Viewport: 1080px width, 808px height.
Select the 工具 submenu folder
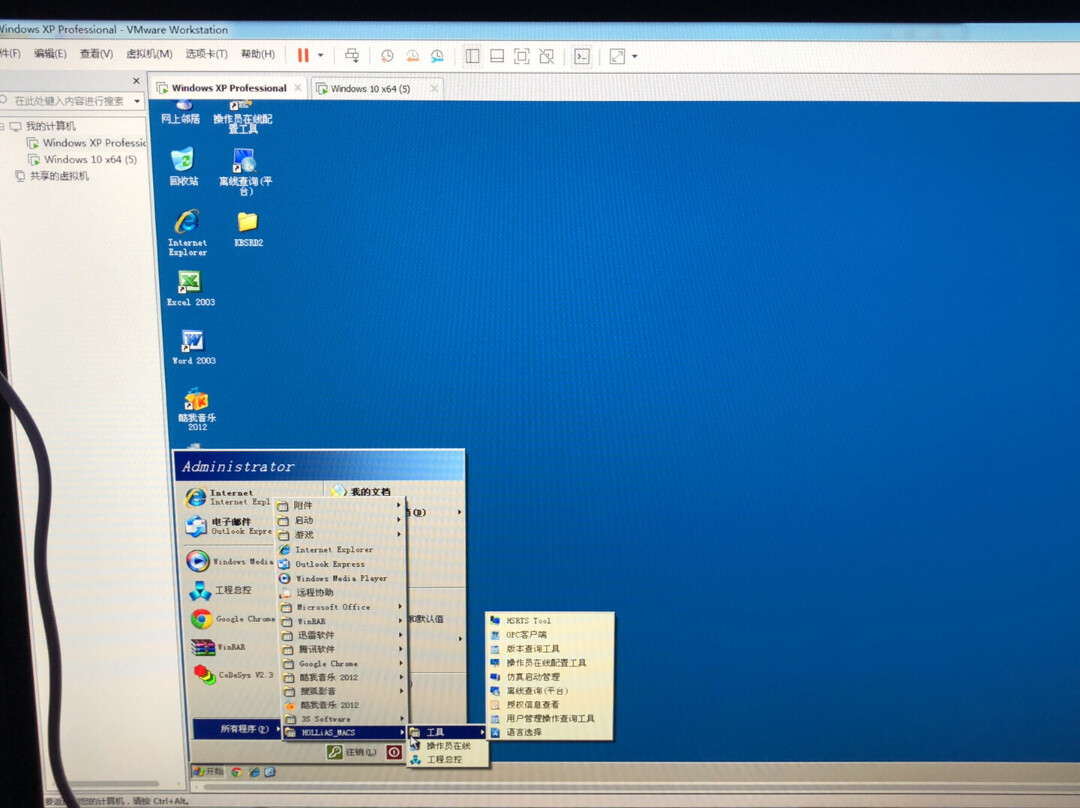point(446,732)
